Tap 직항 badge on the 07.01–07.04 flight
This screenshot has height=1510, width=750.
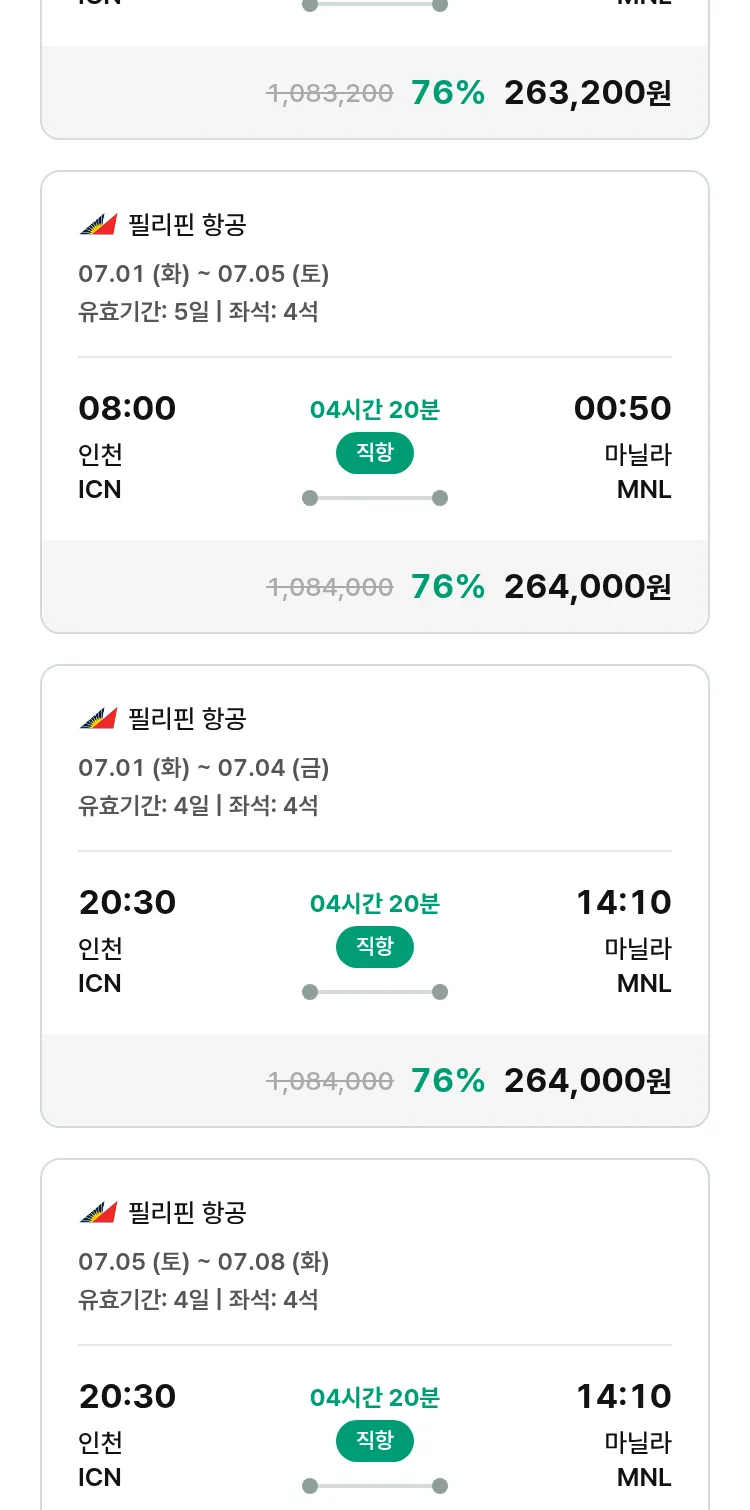click(x=375, y=947)
